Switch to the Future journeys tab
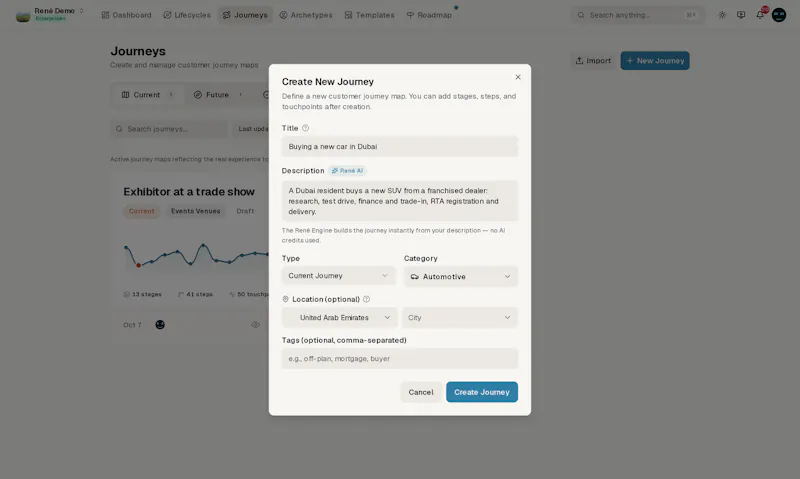The width and height of the screenshot is (800, 479). coord(218,95)
